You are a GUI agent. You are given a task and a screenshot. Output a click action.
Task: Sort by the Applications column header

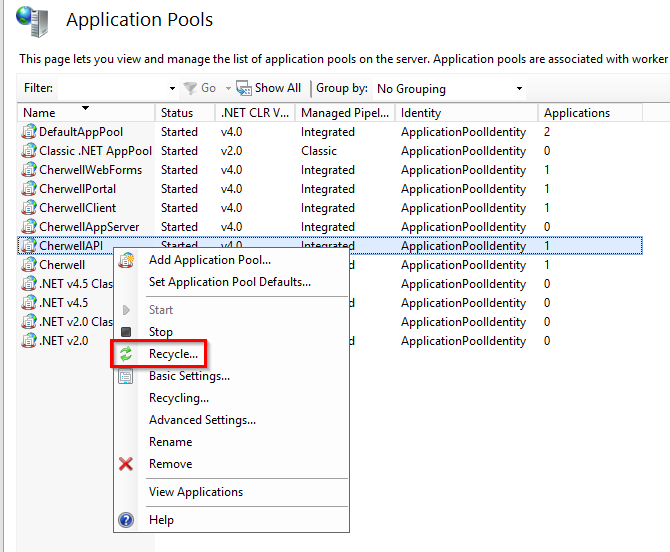coord(576,113)
